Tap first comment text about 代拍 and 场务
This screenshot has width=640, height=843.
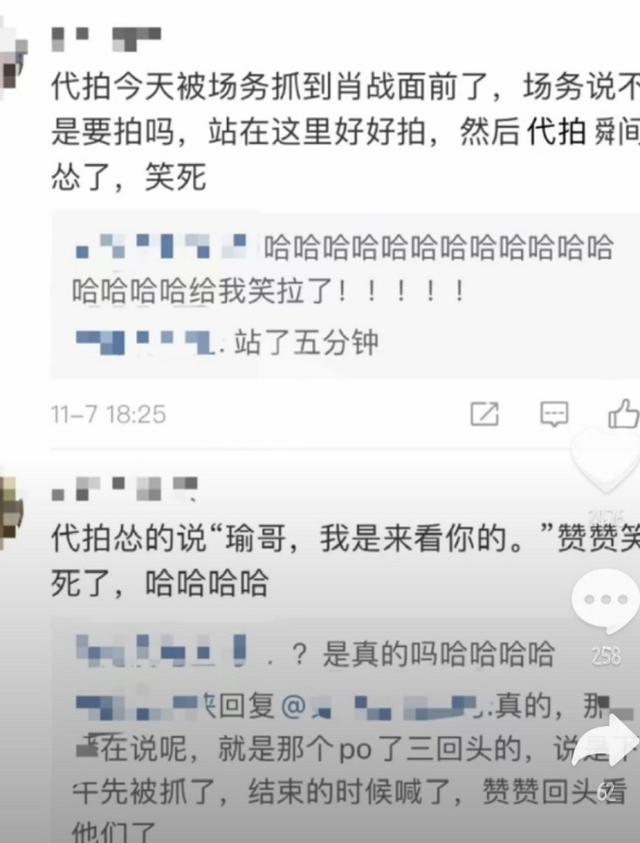(x=345, y=132)
